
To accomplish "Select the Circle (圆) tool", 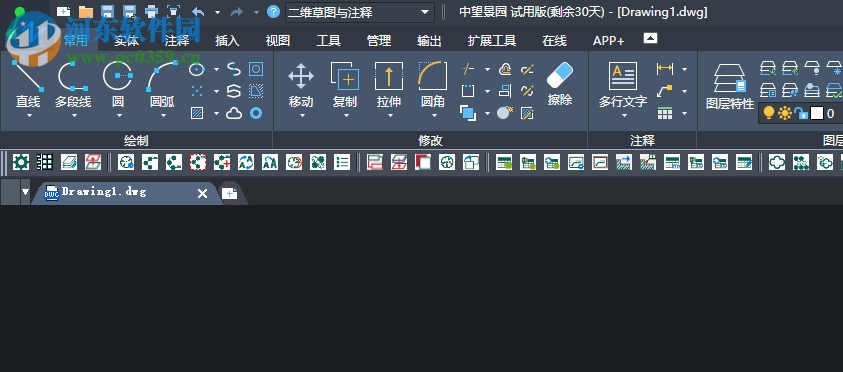I will pyautogui.click(x=118, y=85).
